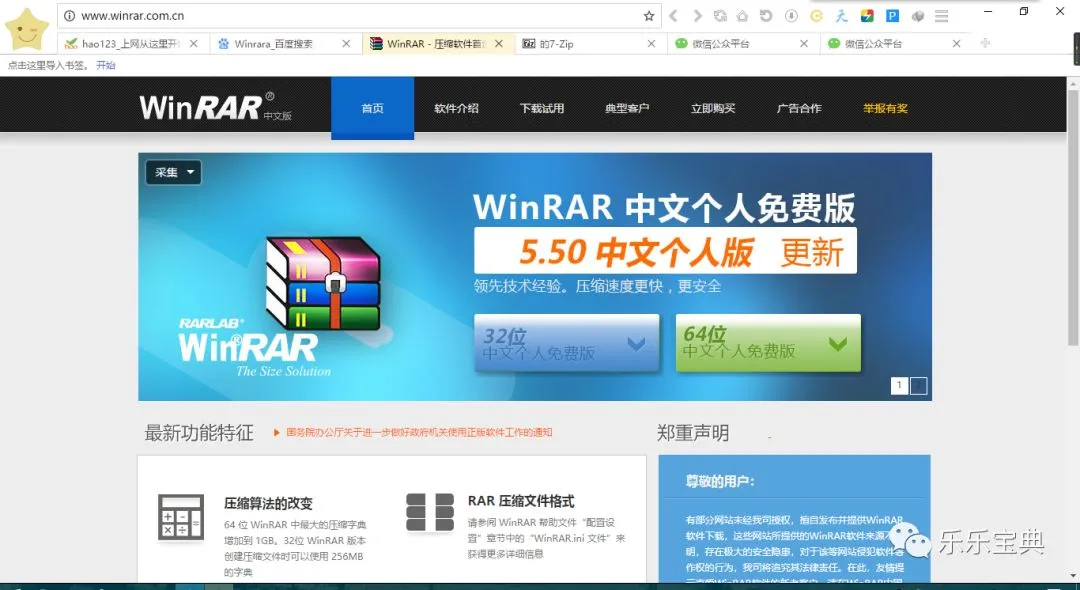1080x590 pixels.
Task: Click the stacked-blocks icon beside RAR 压缩文件格式
Action: click(430, 512)
